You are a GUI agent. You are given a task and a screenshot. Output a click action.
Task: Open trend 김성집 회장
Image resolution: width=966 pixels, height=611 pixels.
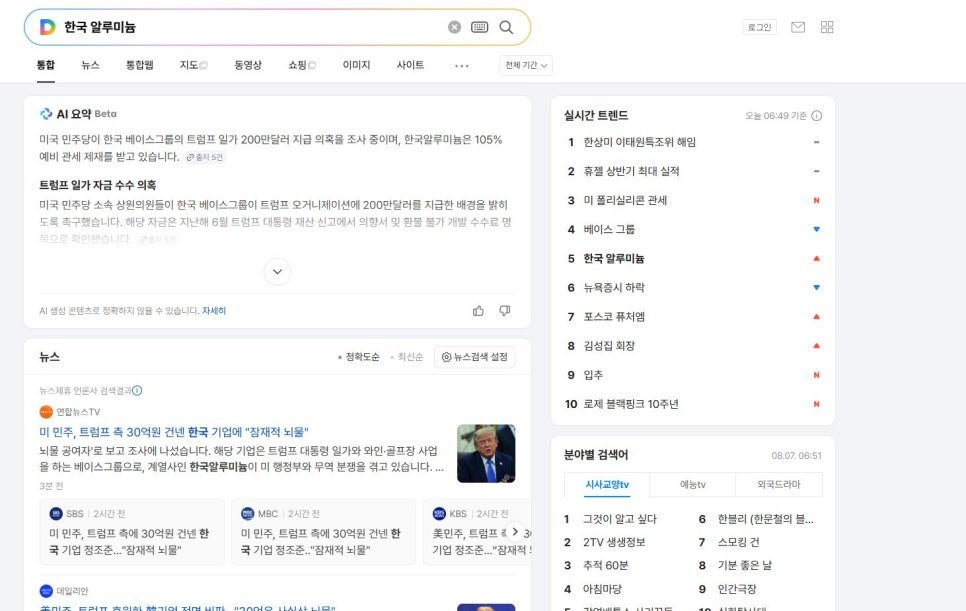click(609, 346)
